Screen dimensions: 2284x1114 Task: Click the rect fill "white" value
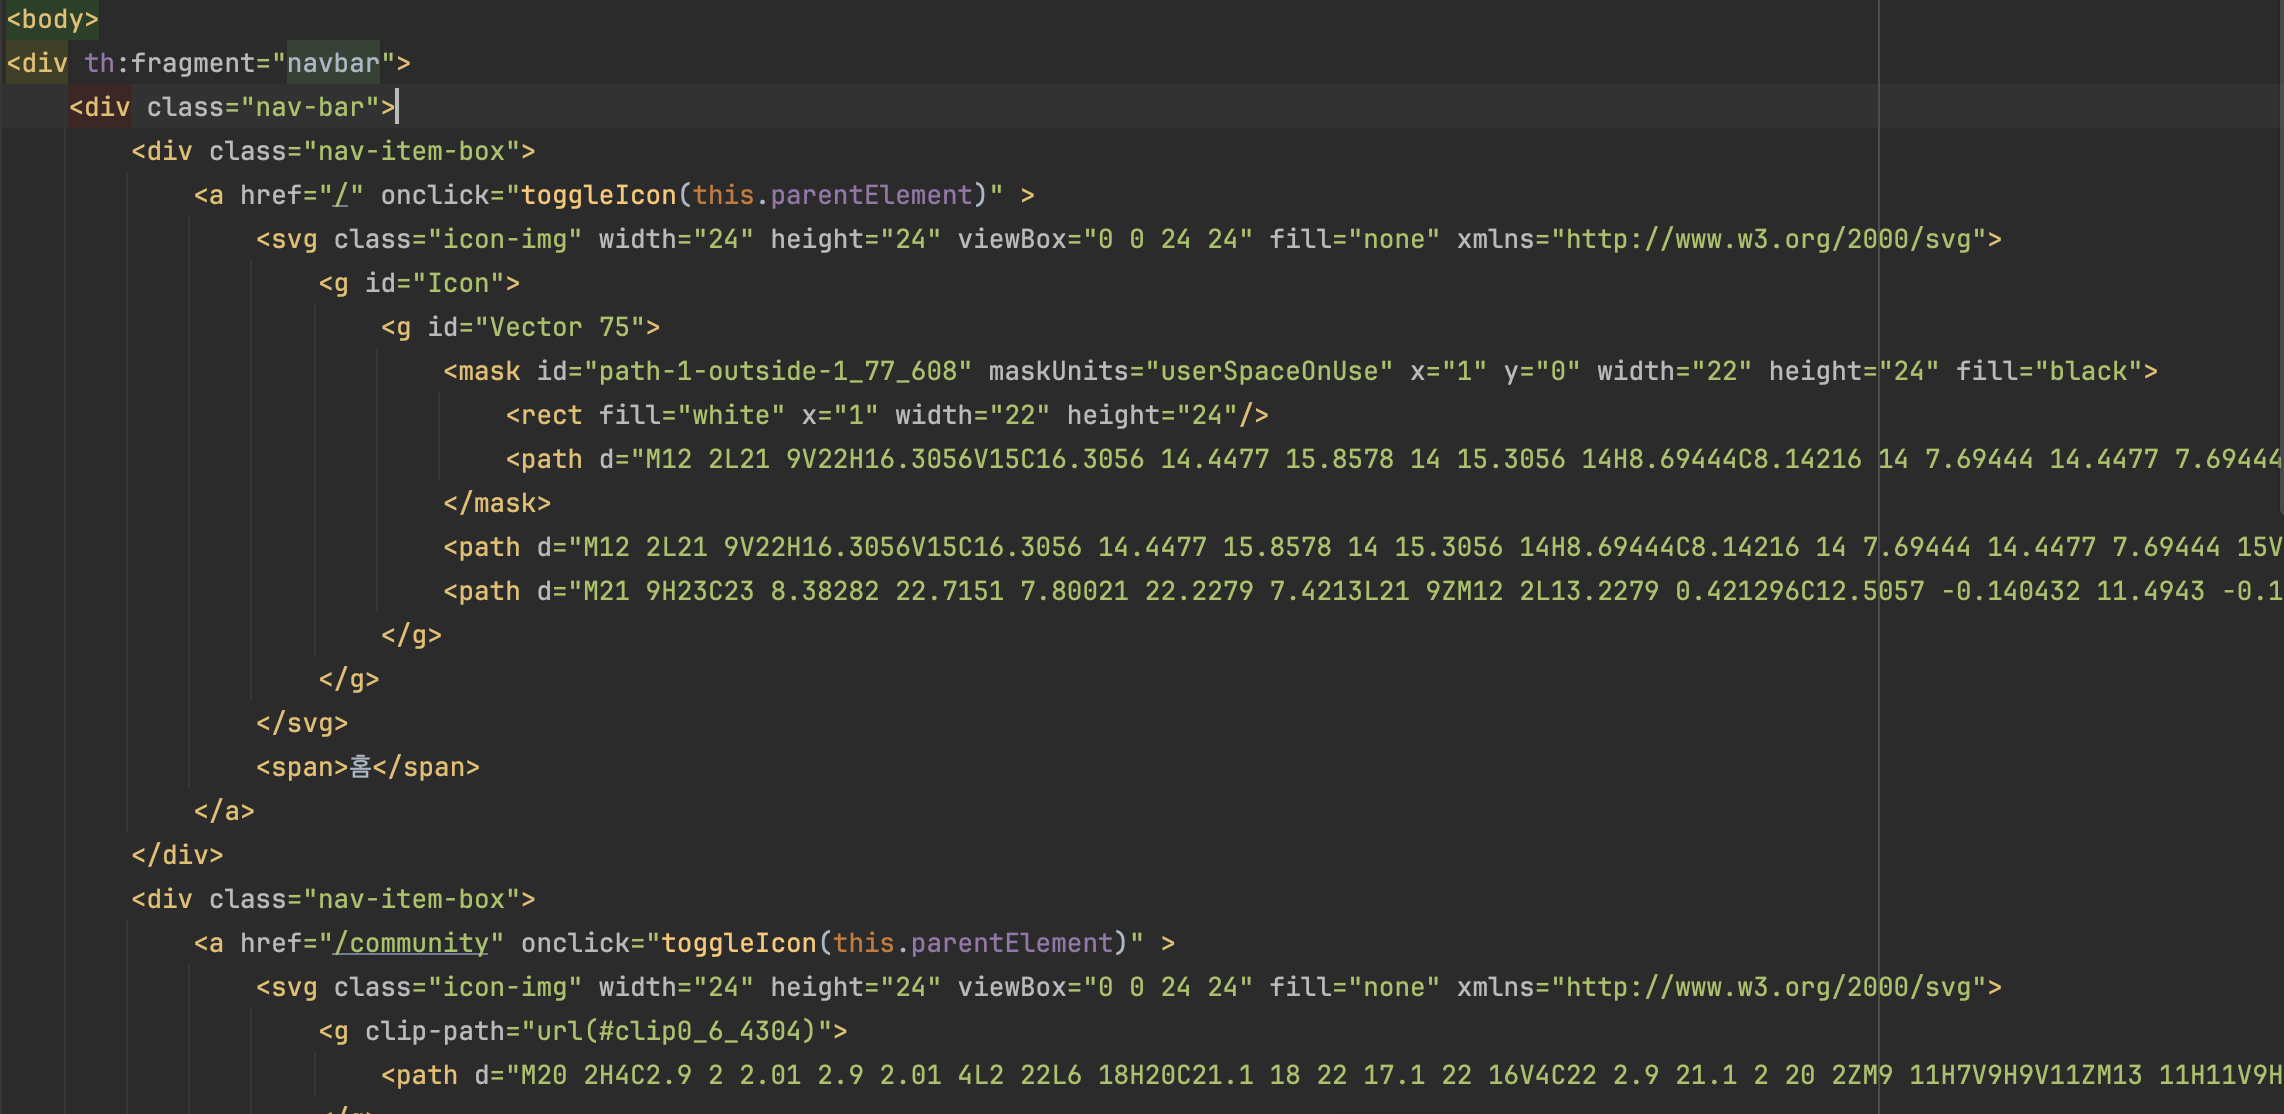click(731, 415)
